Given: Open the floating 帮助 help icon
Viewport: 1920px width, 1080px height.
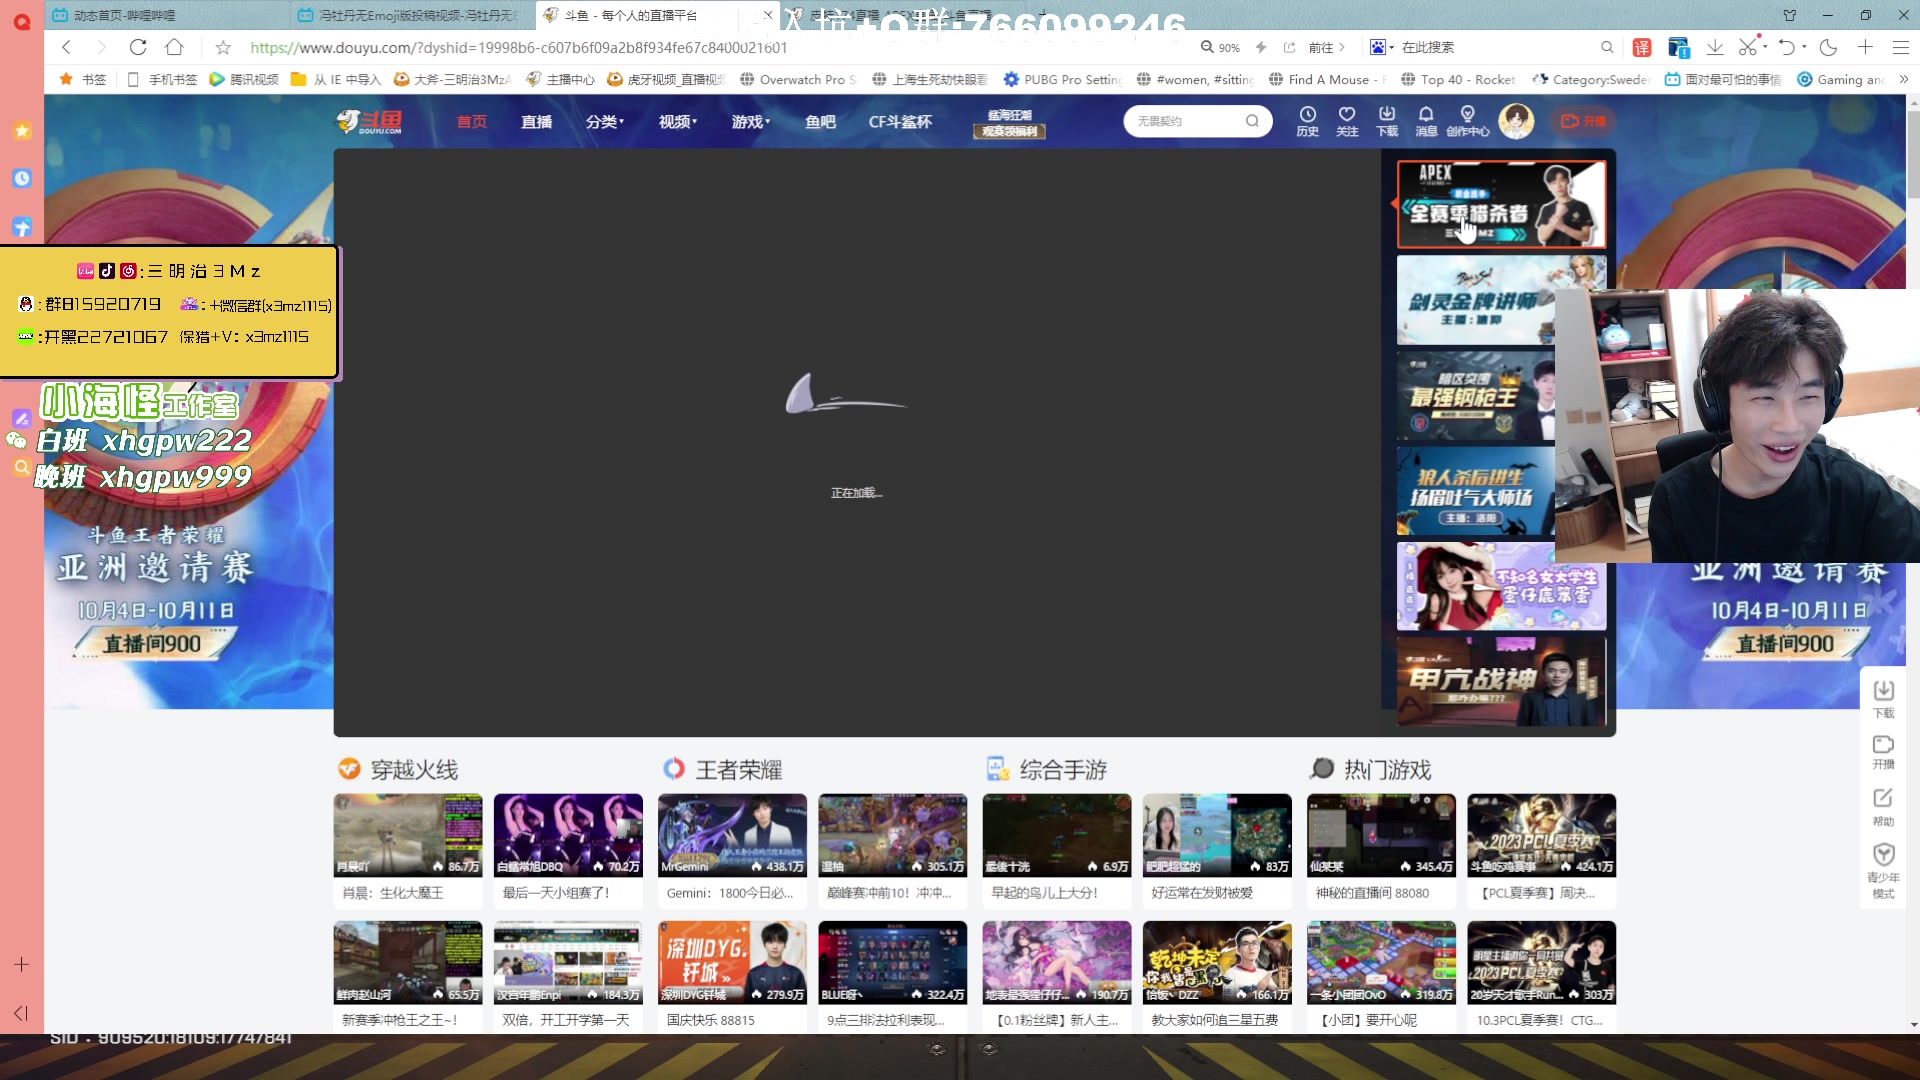Looking at the screenshot, I should tap(1884, 807).
